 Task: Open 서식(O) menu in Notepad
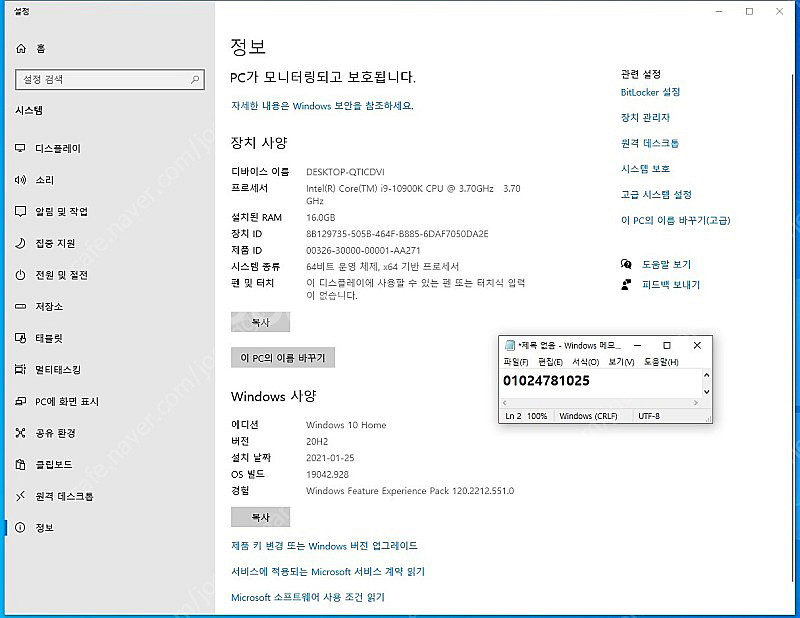[585, 362]
